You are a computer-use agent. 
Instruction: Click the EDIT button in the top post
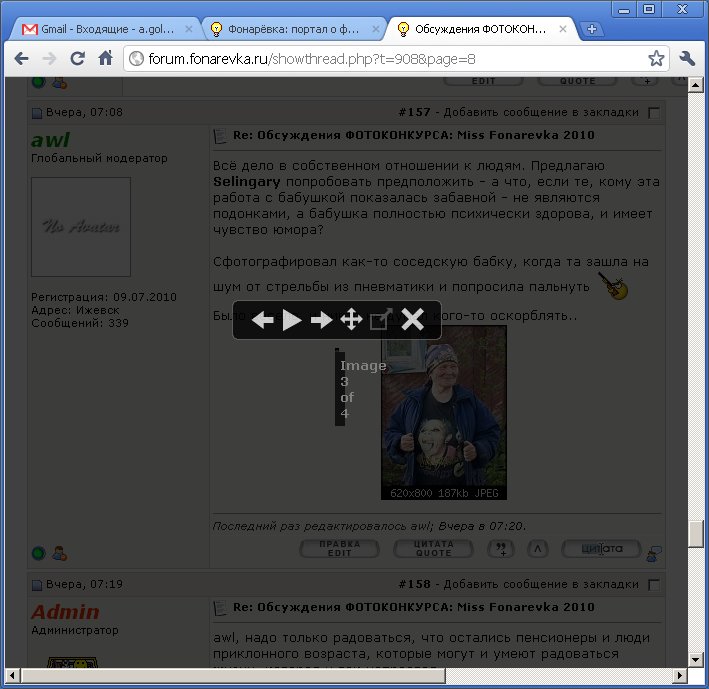pos(483,81)
